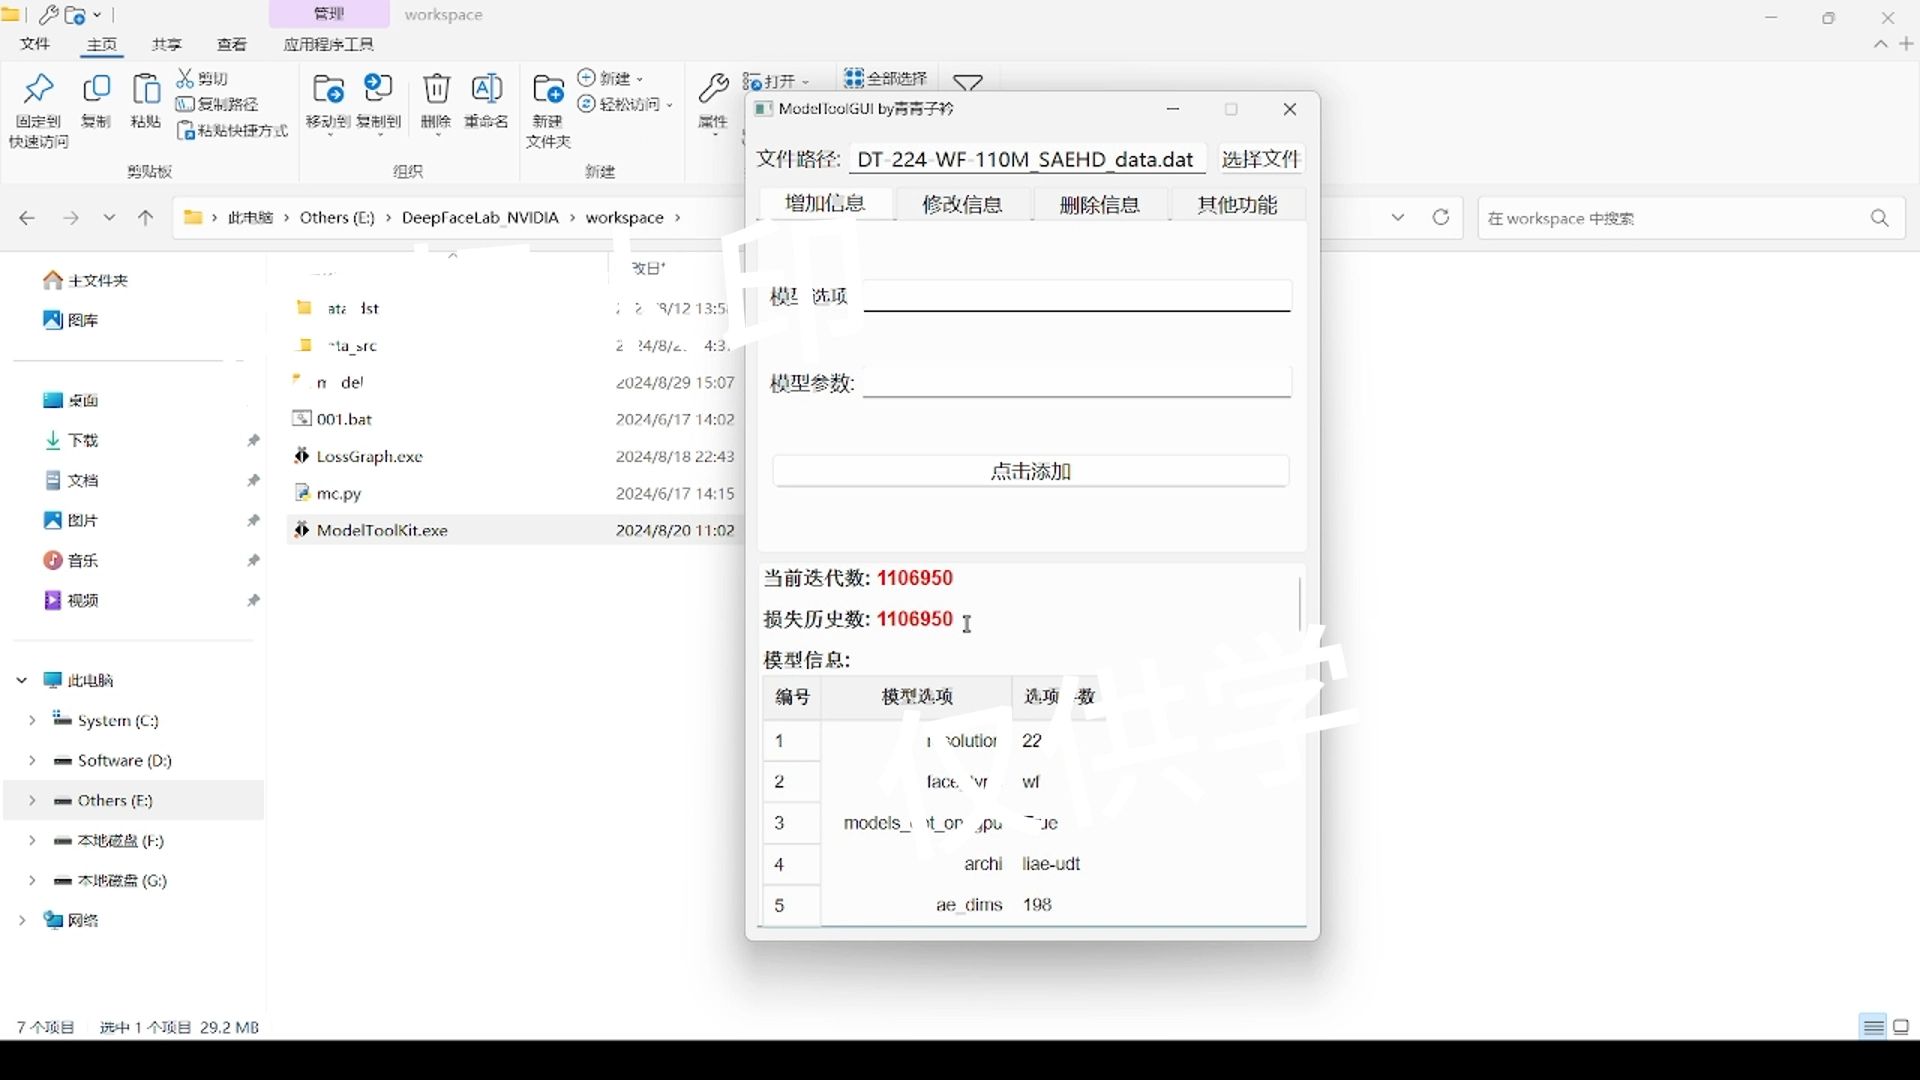The height and width of the screenshot is (1080, 1920).
Task: Click the 选择文件 button
Action: pyautogui.click(x=1260, y=159)
